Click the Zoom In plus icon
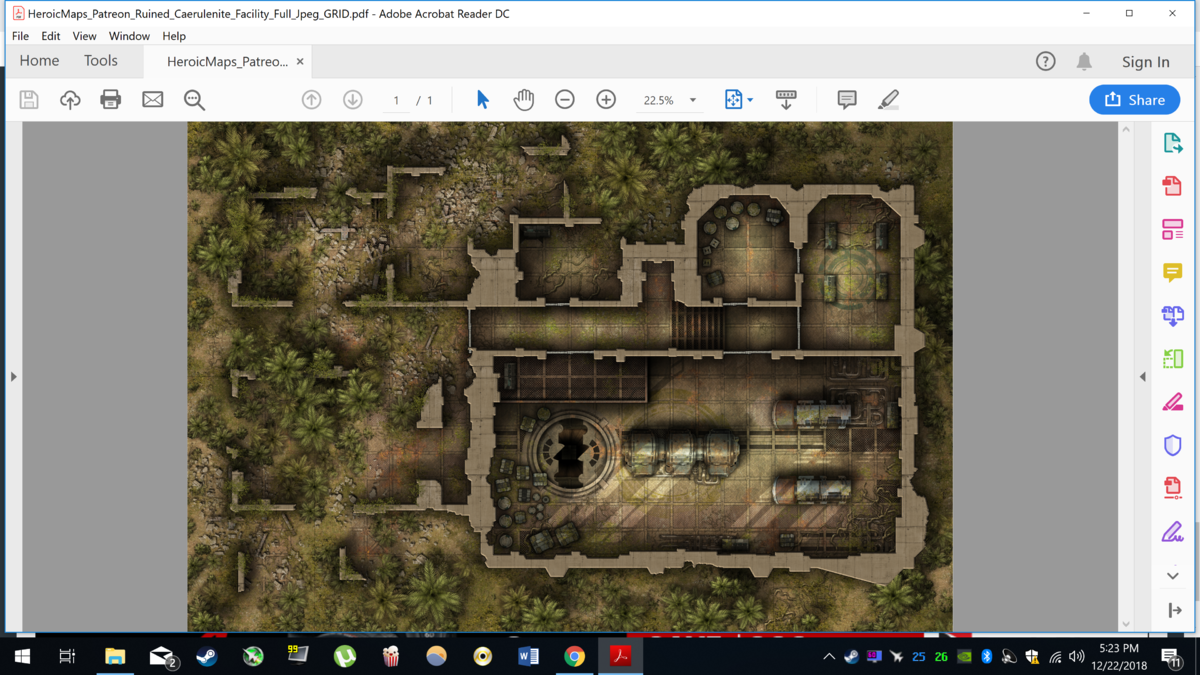The image size is (1200, 675). [606, 100]
